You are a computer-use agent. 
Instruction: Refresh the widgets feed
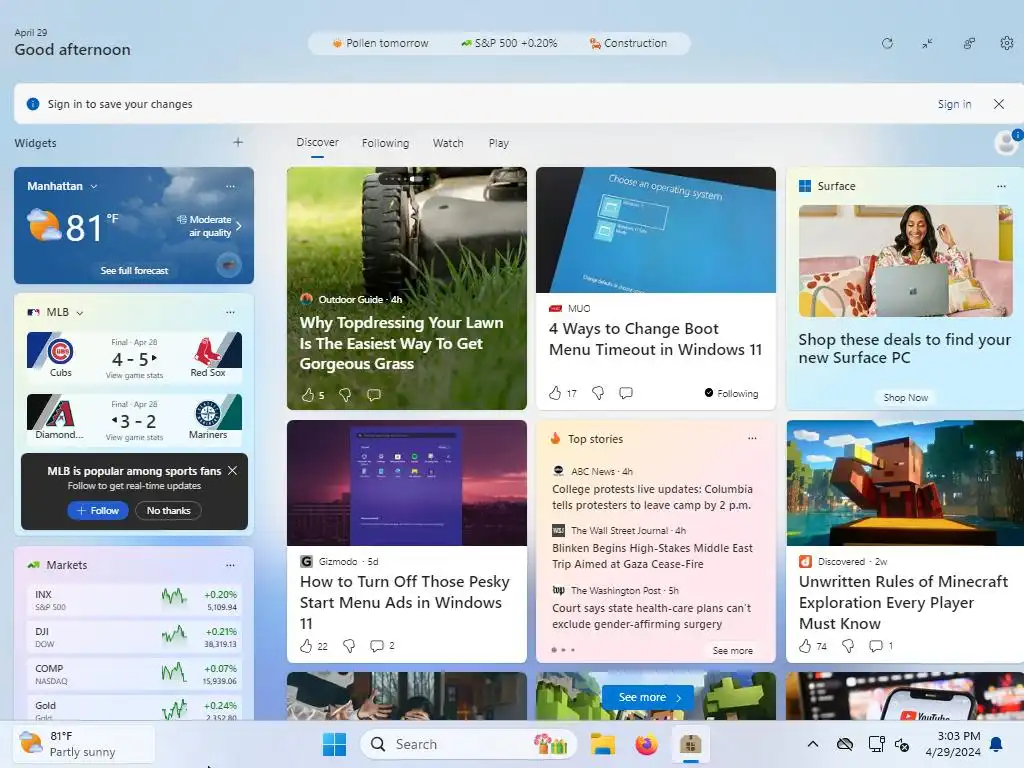pyautogui.click(x=887, y=43)
